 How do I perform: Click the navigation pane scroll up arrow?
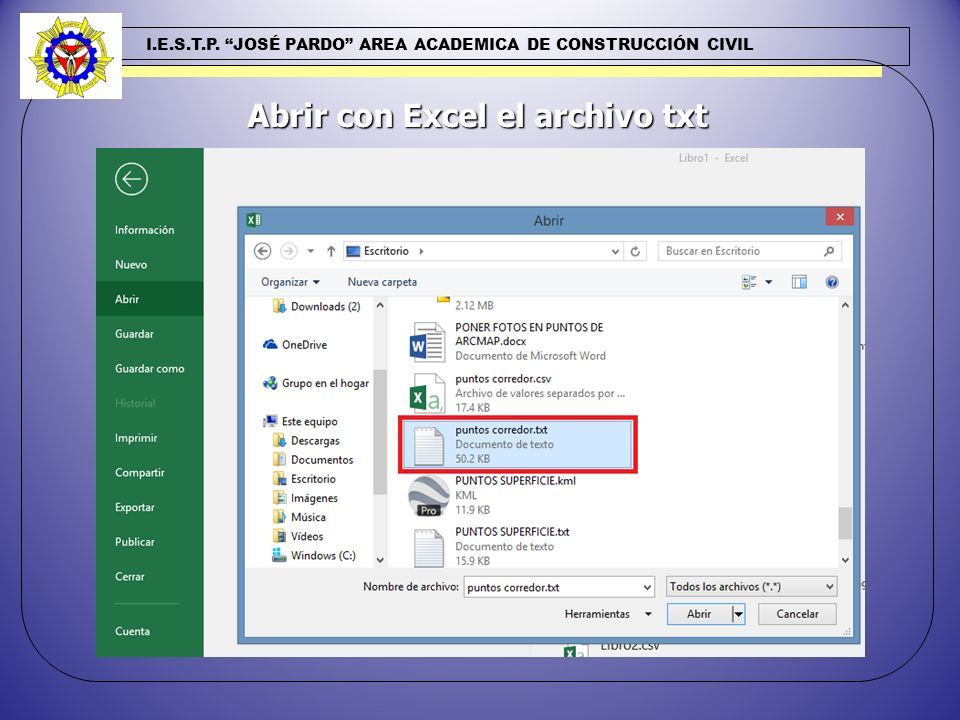[x=380, y=305]
